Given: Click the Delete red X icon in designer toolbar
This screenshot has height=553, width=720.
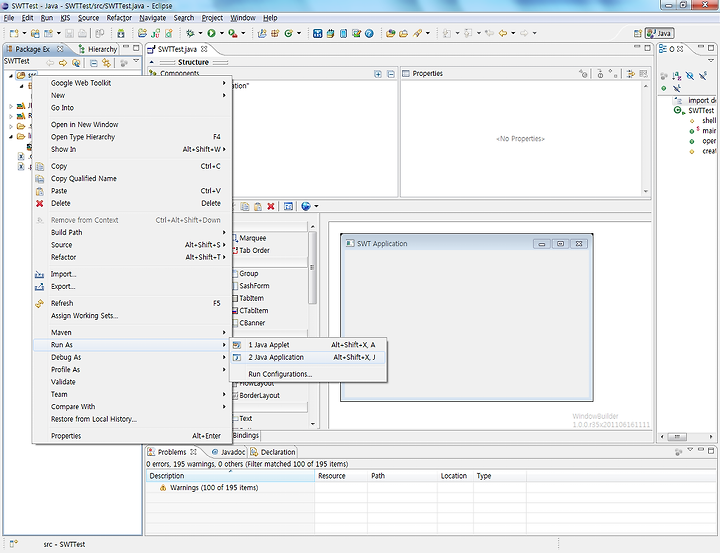Looking at the screenshot, I should 271,206.
